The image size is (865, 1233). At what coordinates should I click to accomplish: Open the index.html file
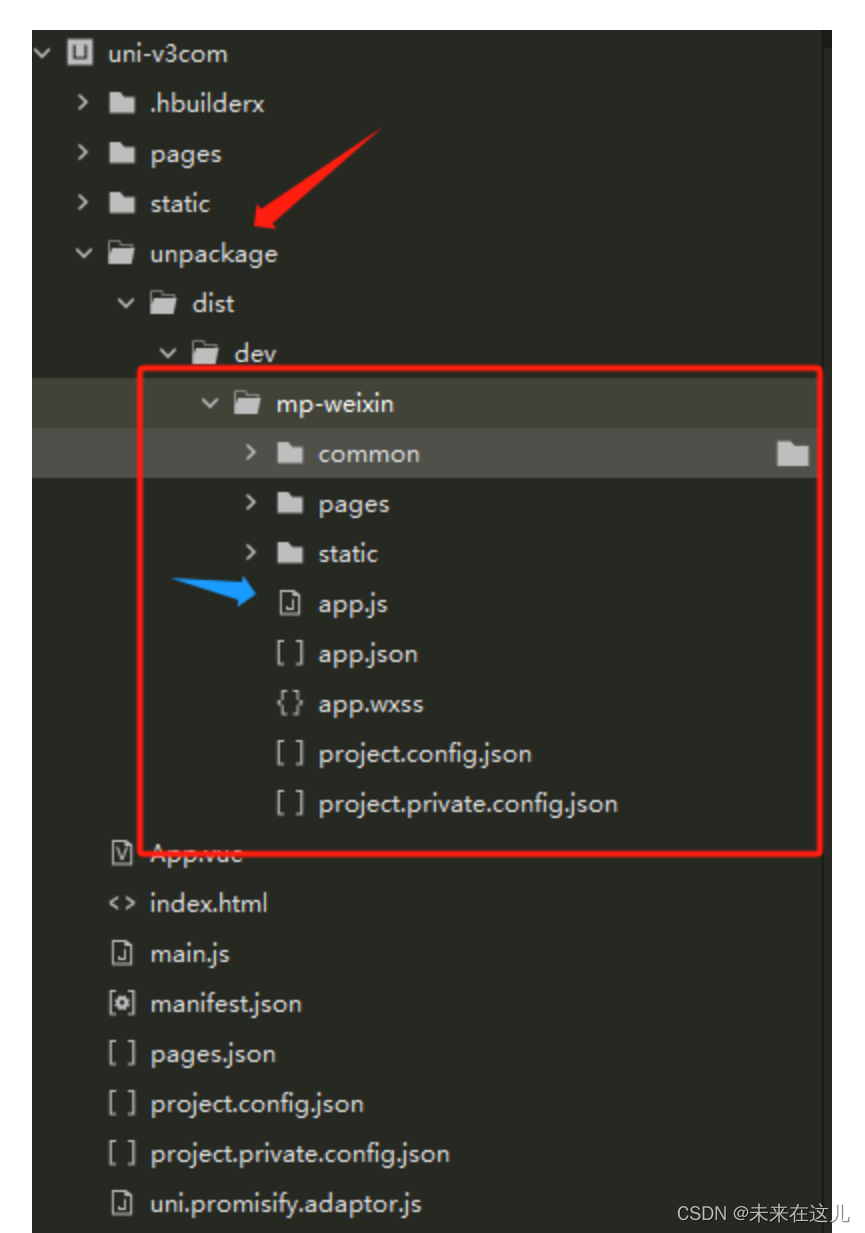(209, 904)
